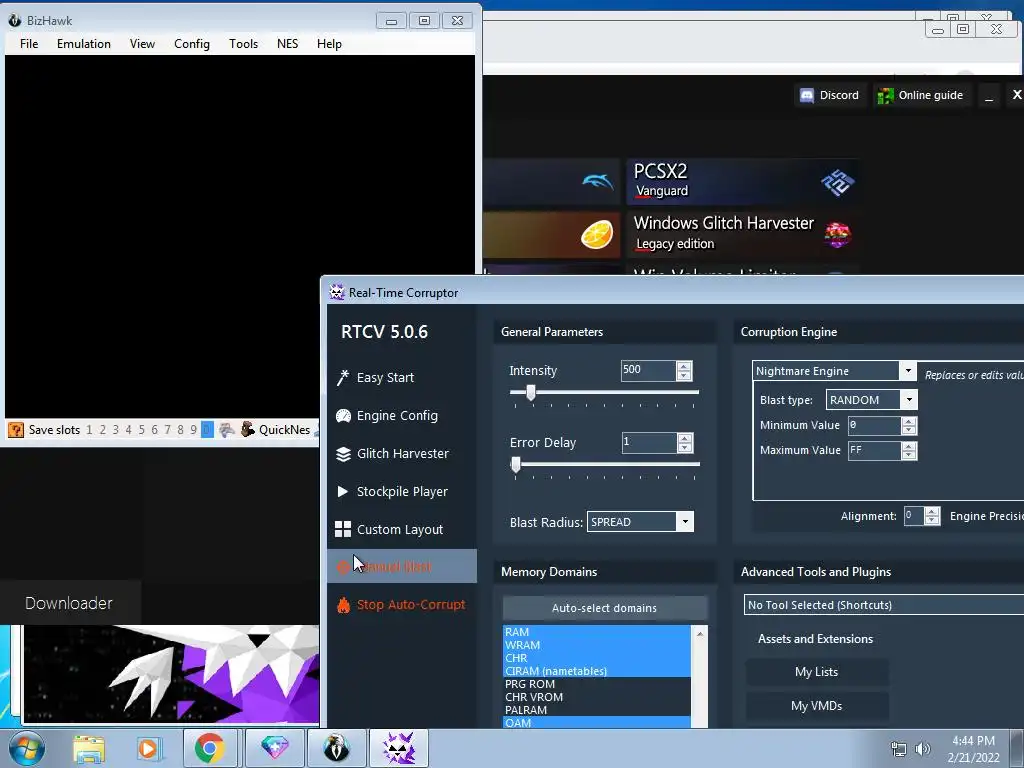The width and height of the screenshot is (1024, 768).
Task: Click the QuickNes core icon in BizHawk
Action: (x=248, y=429)
